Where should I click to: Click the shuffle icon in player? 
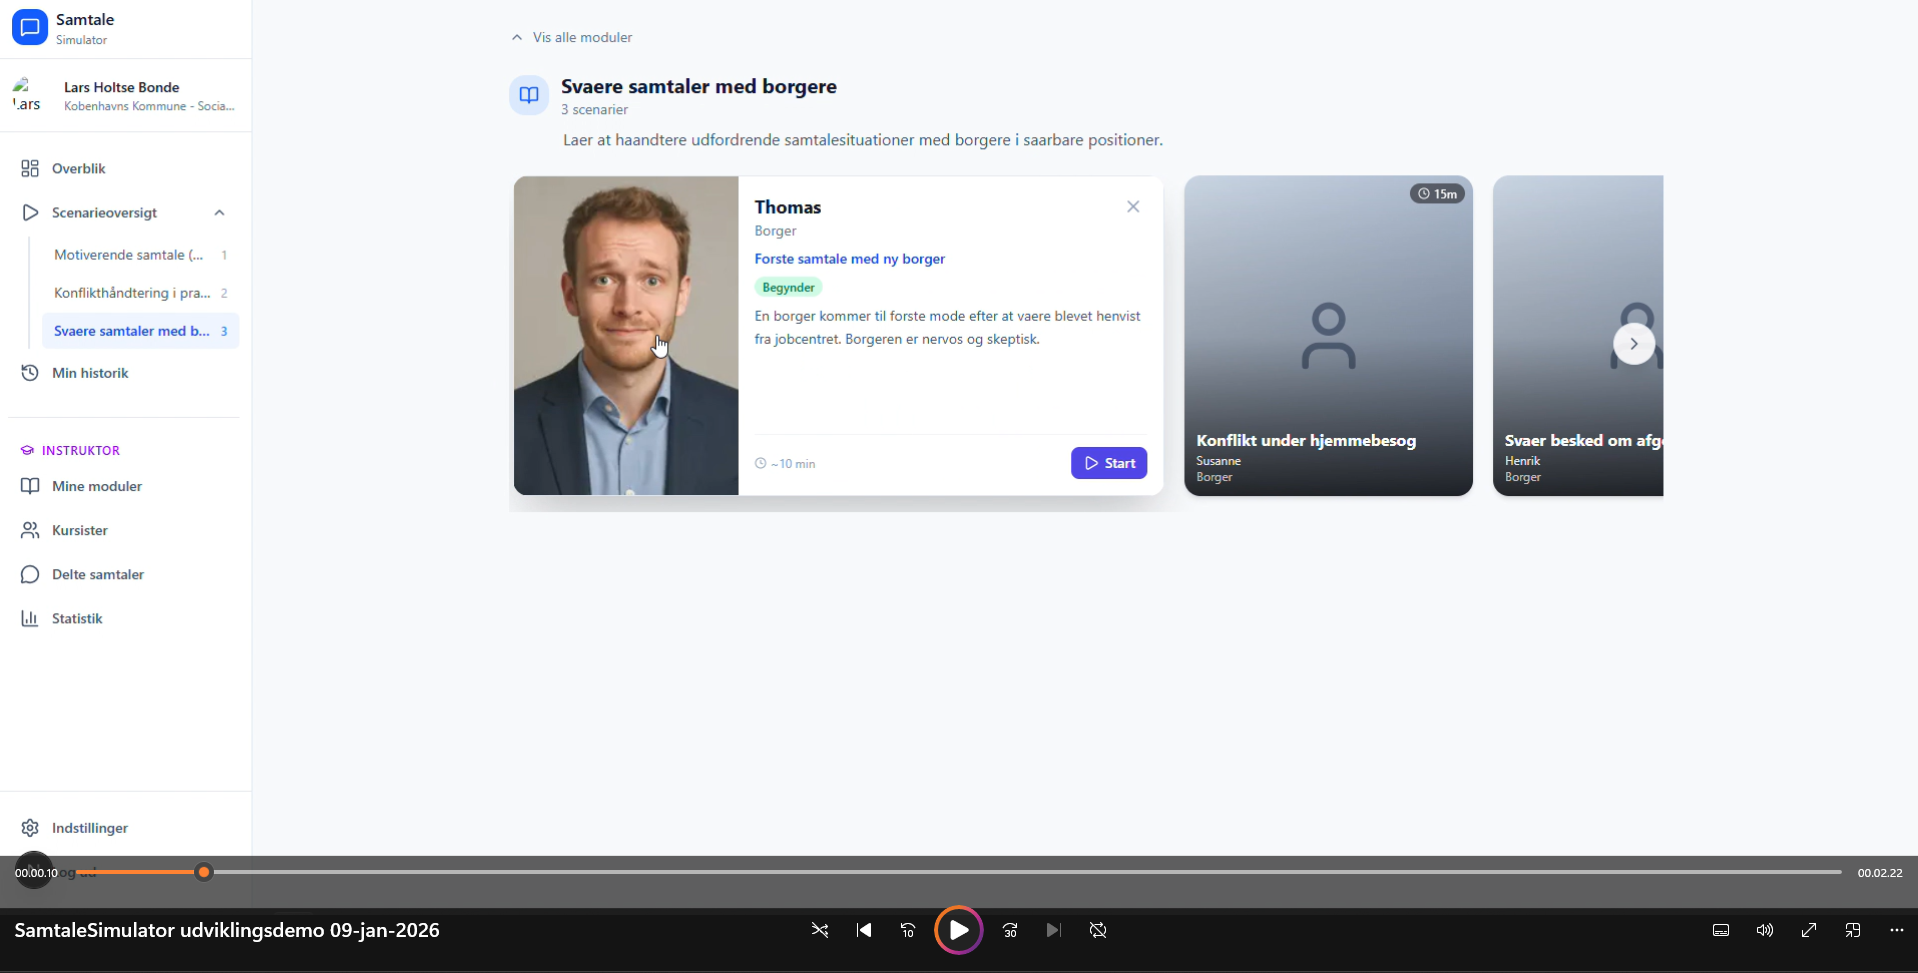[x=820, y=930]
